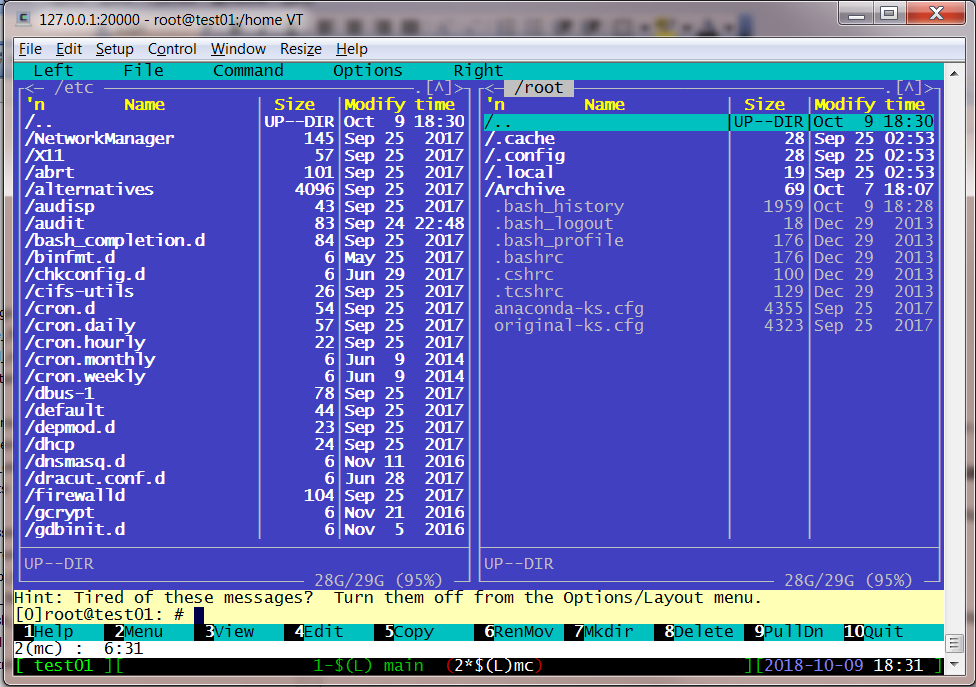The width and height of the screenshot is (976, 687).
Task: Sort left panel by Size column header
Action: coord(294,105)
